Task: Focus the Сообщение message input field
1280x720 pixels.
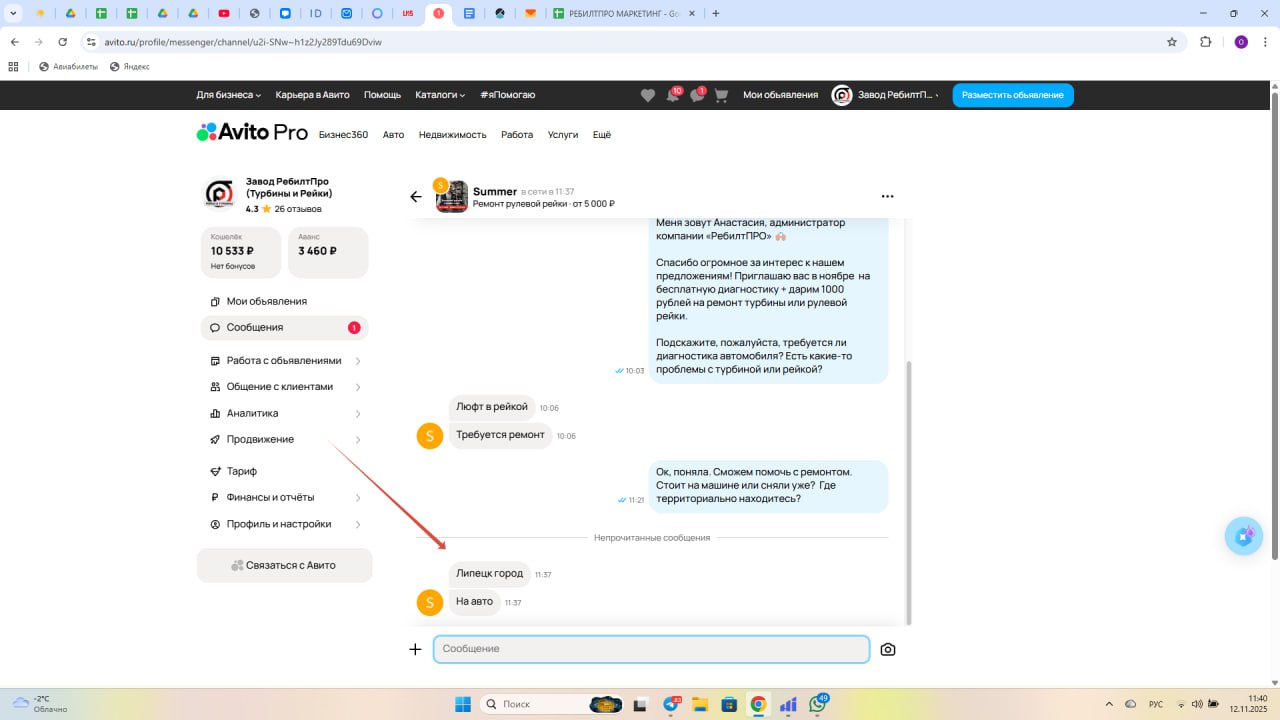Action: pyautogui.click(x=651, y=649)
